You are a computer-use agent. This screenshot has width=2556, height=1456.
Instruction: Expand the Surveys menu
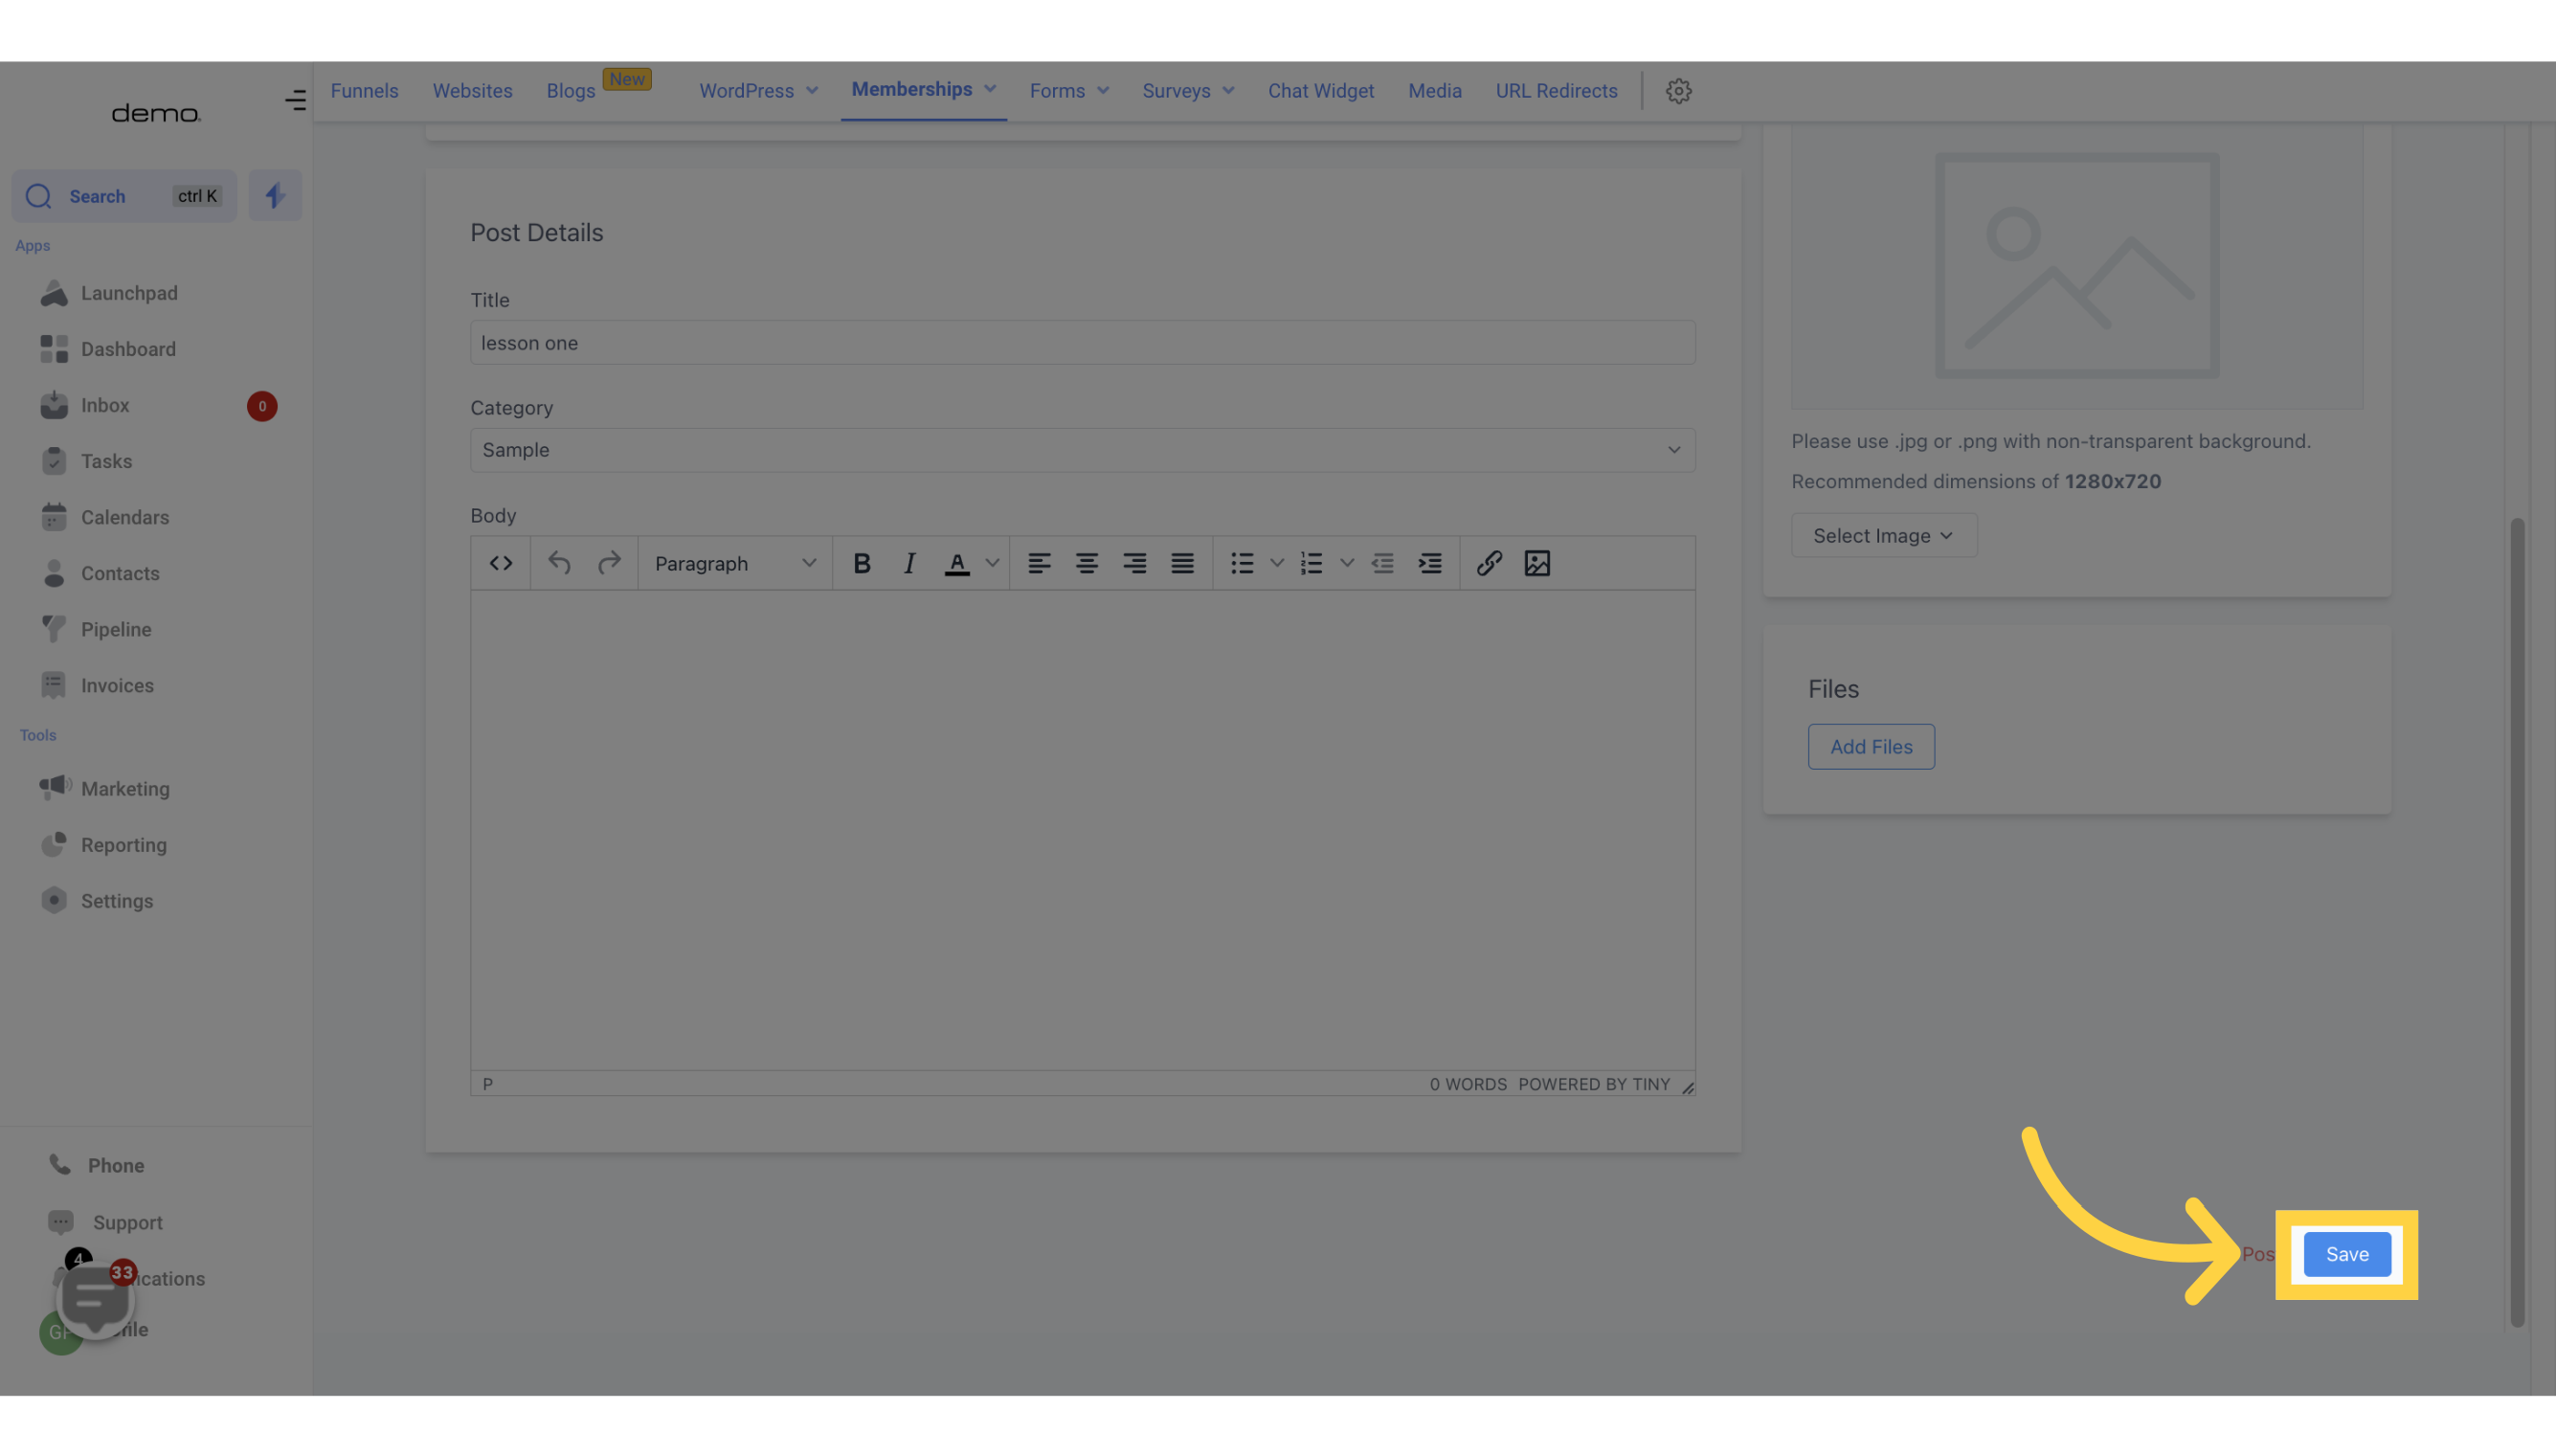pos(1188,91)
